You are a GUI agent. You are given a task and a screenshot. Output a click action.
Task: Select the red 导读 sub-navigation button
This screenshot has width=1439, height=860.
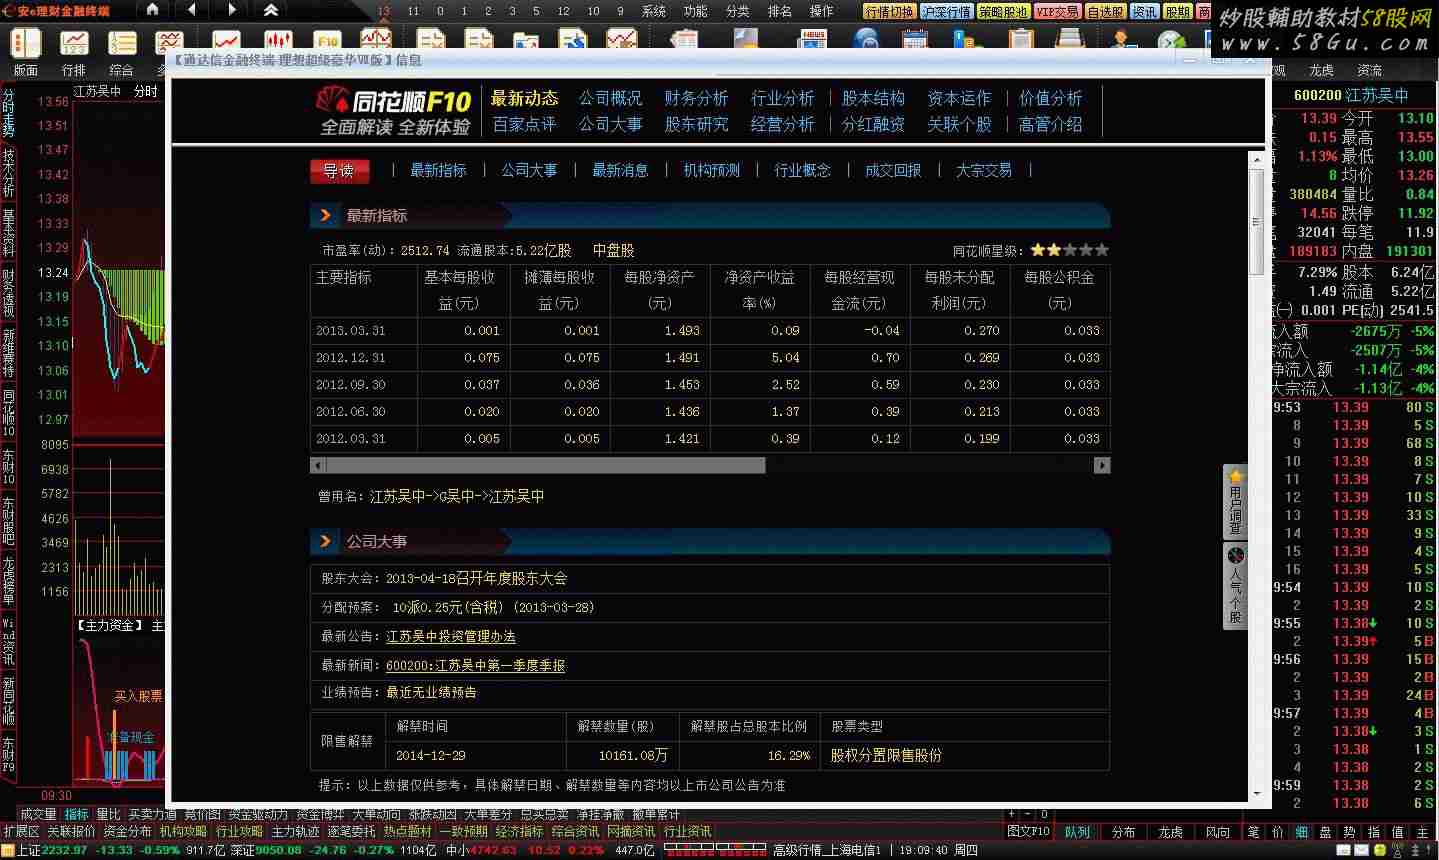339,171
